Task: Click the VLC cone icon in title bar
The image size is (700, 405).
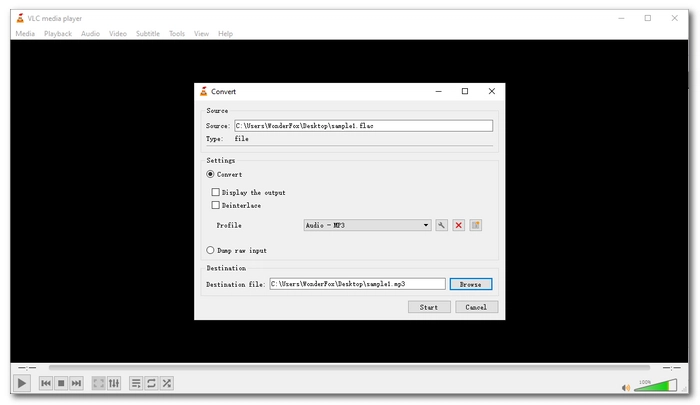Action: point(20,18)
